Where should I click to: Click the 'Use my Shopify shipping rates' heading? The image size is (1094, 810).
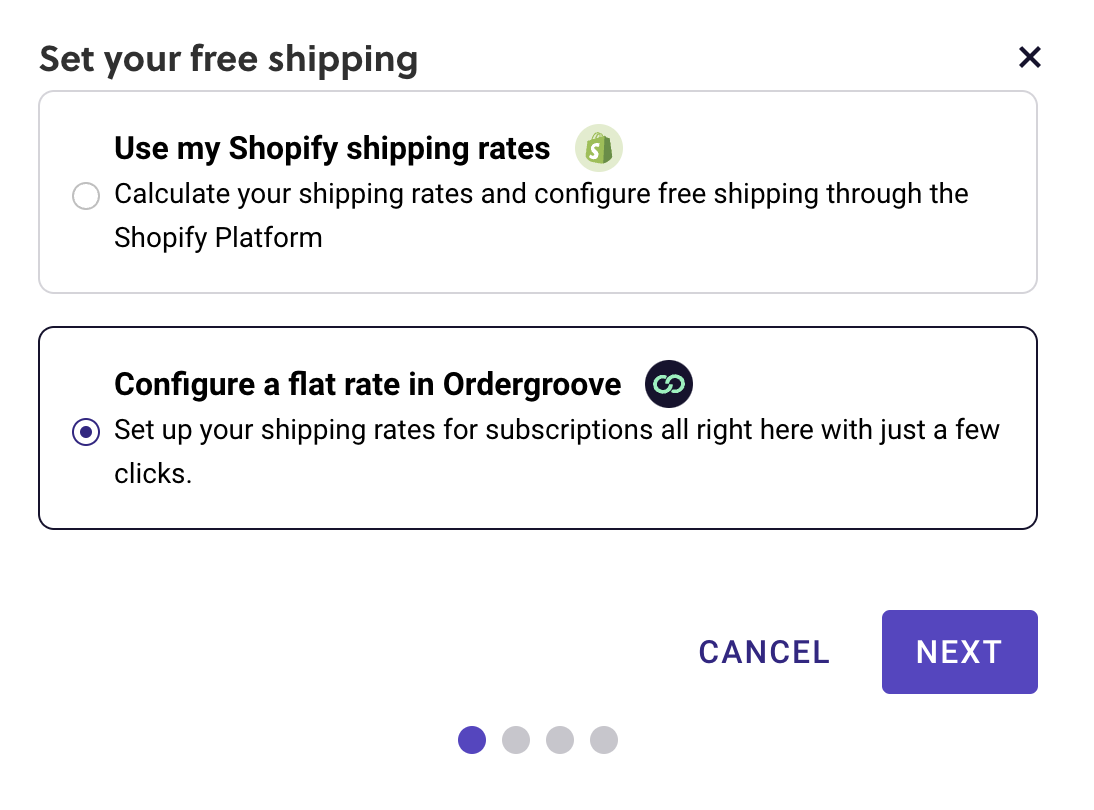pyautogui.click(x=332, y=149)
